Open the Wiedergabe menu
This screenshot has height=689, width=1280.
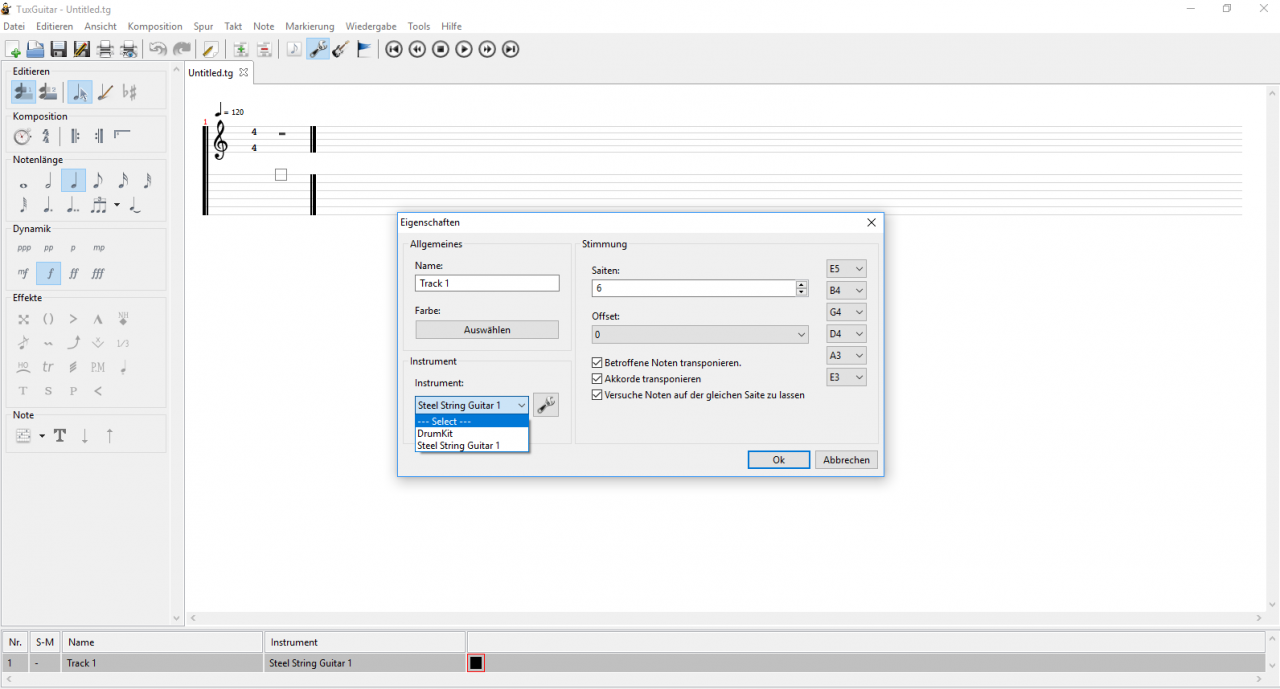point(371,26)
